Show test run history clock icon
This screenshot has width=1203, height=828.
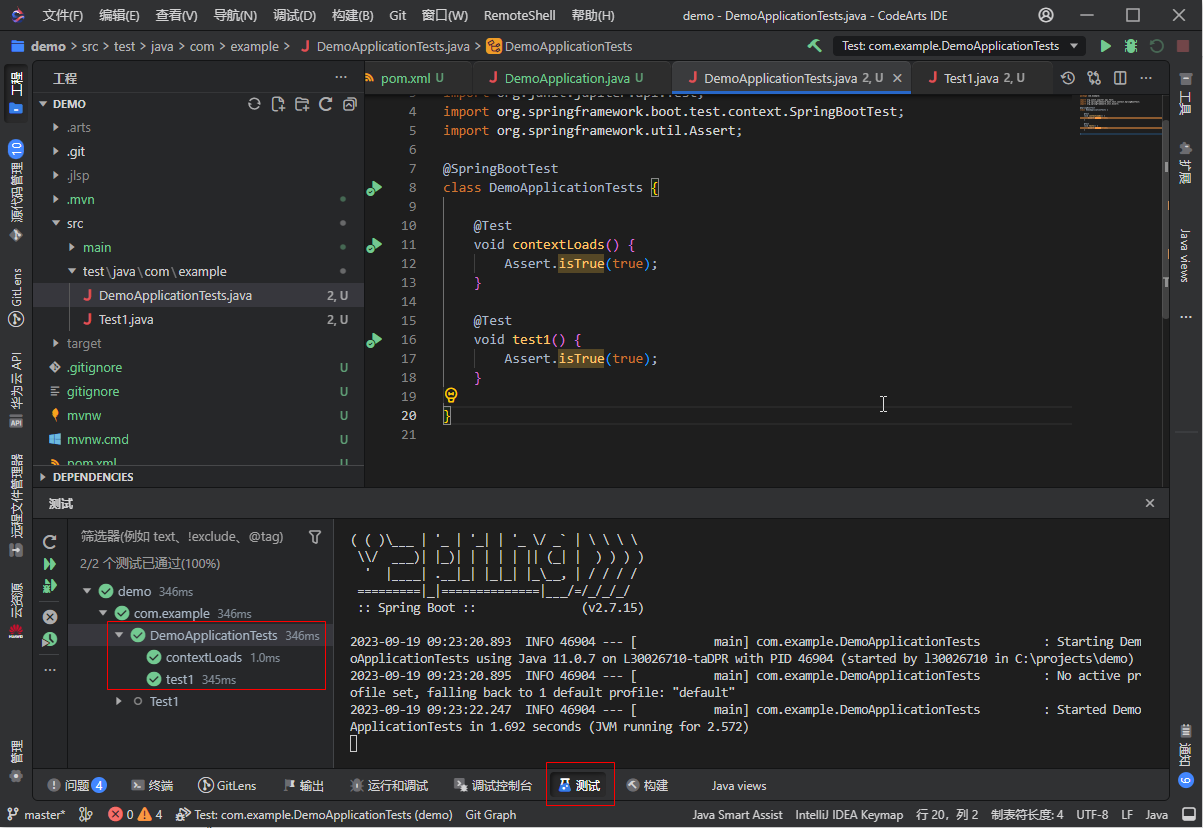(49, 641)
